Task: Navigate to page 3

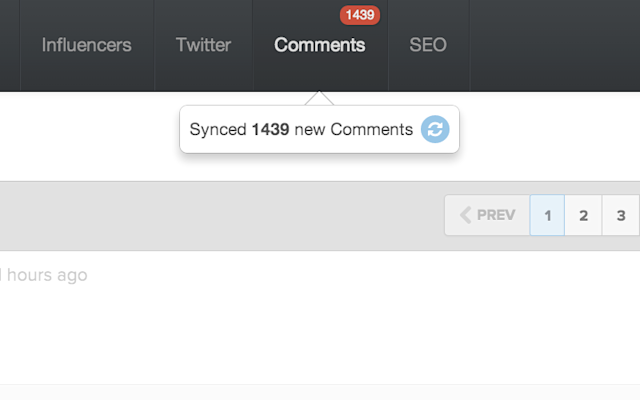Action: pos(621,215)
